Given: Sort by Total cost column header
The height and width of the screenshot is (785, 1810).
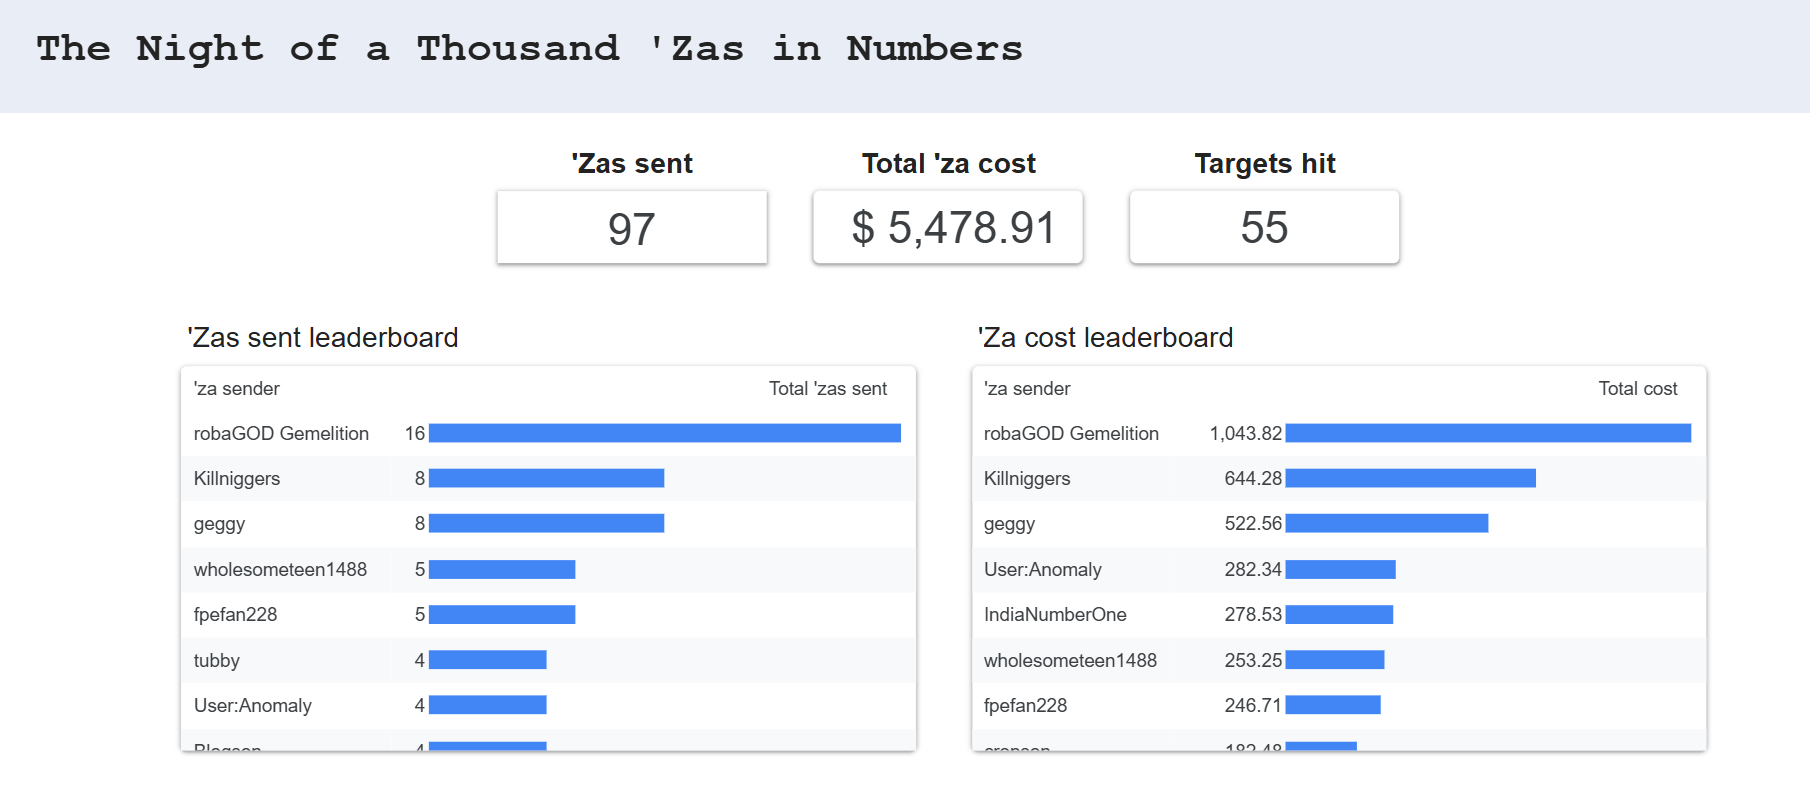Looking at the screenshot, I should coord(1637,389).
